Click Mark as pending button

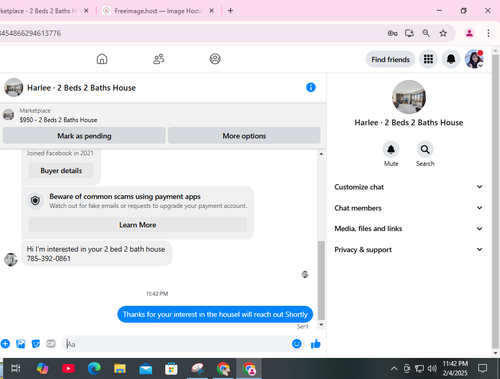tap(84, 136)
